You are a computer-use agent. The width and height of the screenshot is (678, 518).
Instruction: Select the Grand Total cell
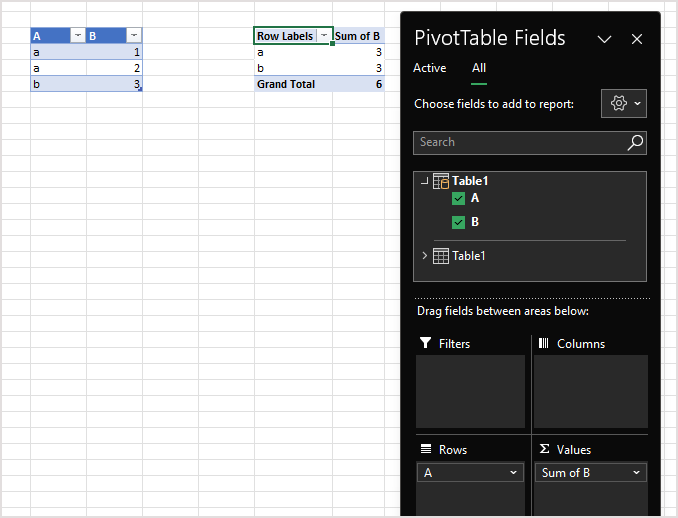tap(293, 84)
